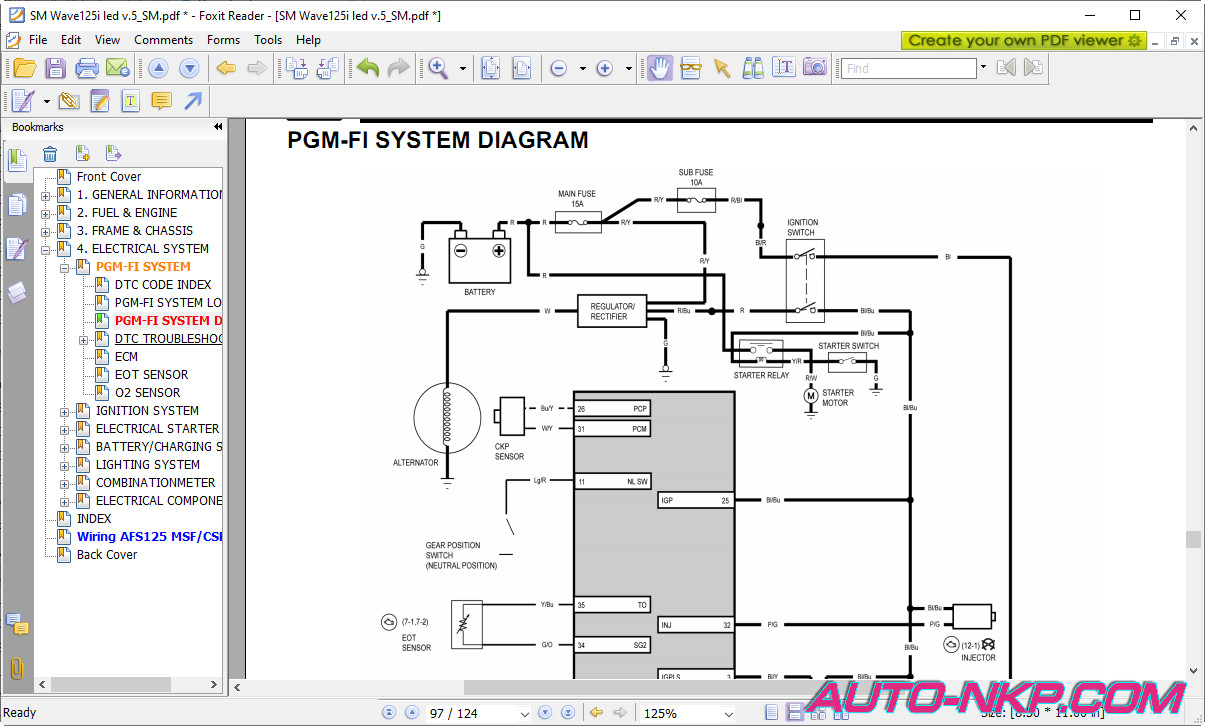Viewport: 1205px width, 726px height.
Task: Click the page number field 97 / 124
Action: pyautogui.click(x=478, y=713)
